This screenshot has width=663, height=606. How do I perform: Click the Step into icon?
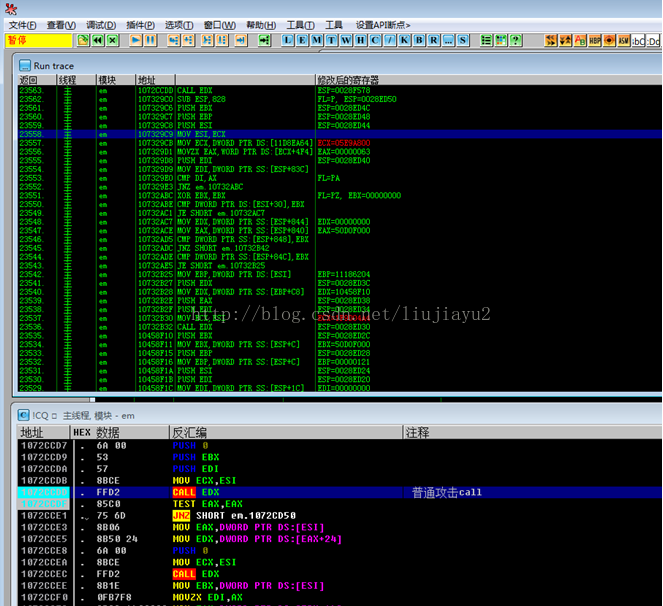click(x=173, y=40)
